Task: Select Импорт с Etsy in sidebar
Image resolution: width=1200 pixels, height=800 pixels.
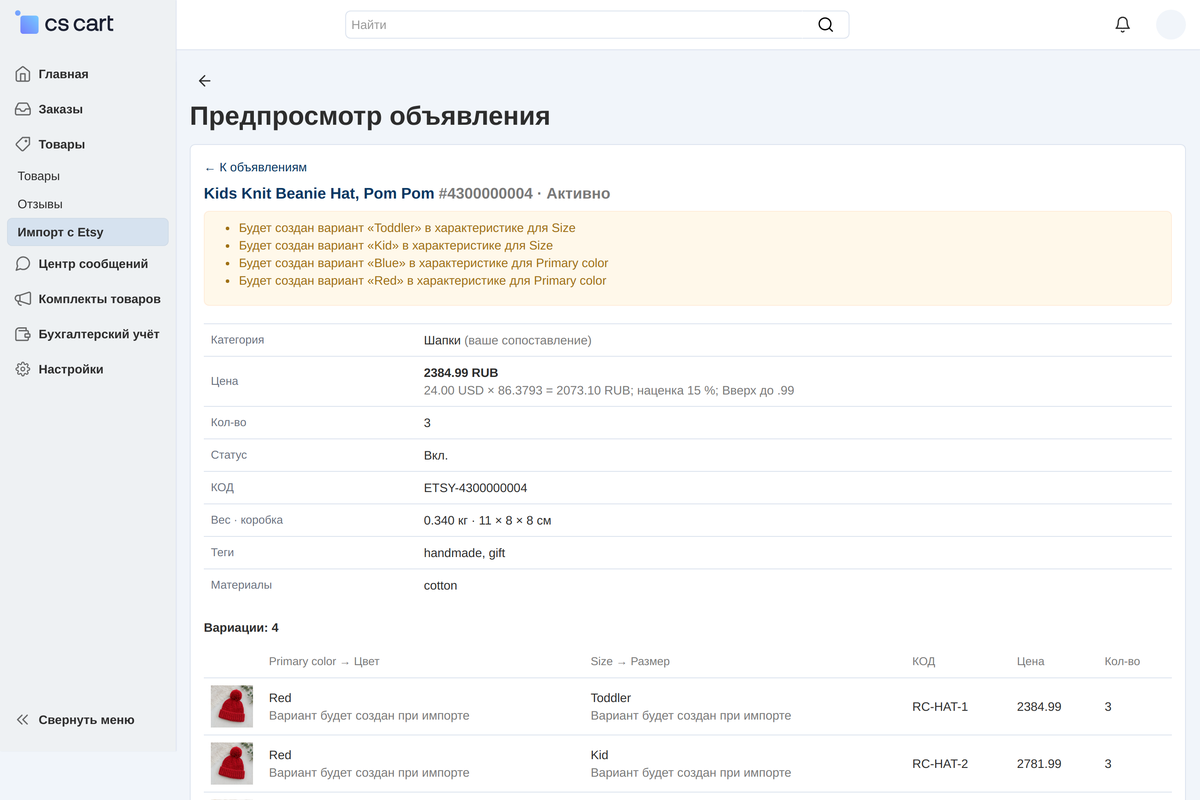Action: 88,232
